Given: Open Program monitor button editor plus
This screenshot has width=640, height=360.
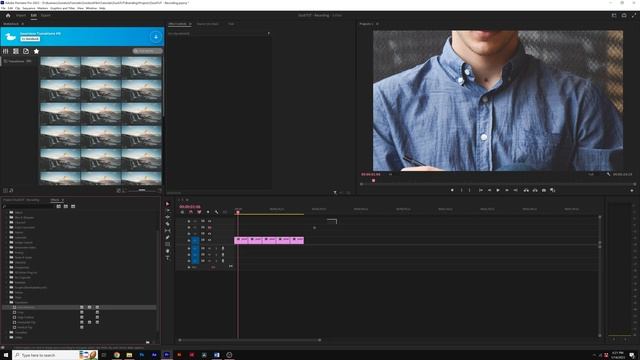Looking at the screenshot, I should pyautogui.click(x=632, y=190).
